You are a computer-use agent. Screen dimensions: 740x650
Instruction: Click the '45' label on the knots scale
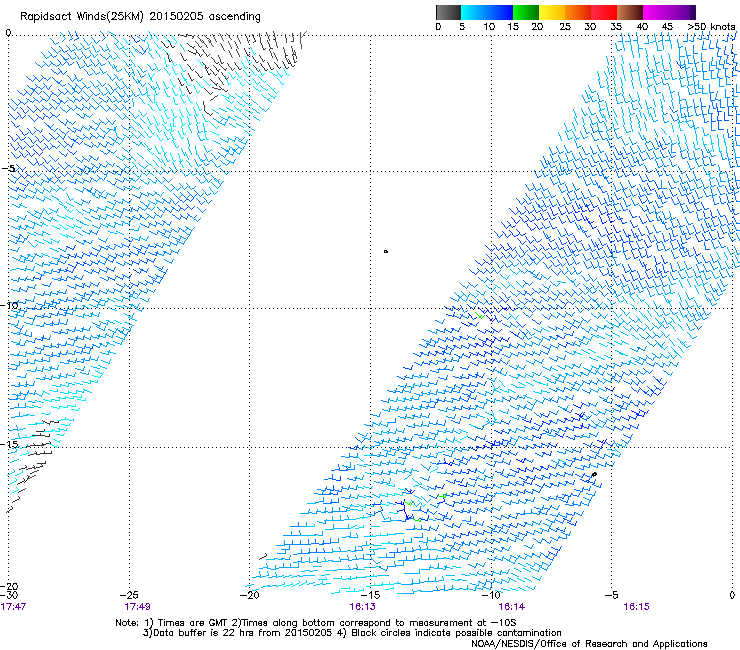tap(667, 27)
